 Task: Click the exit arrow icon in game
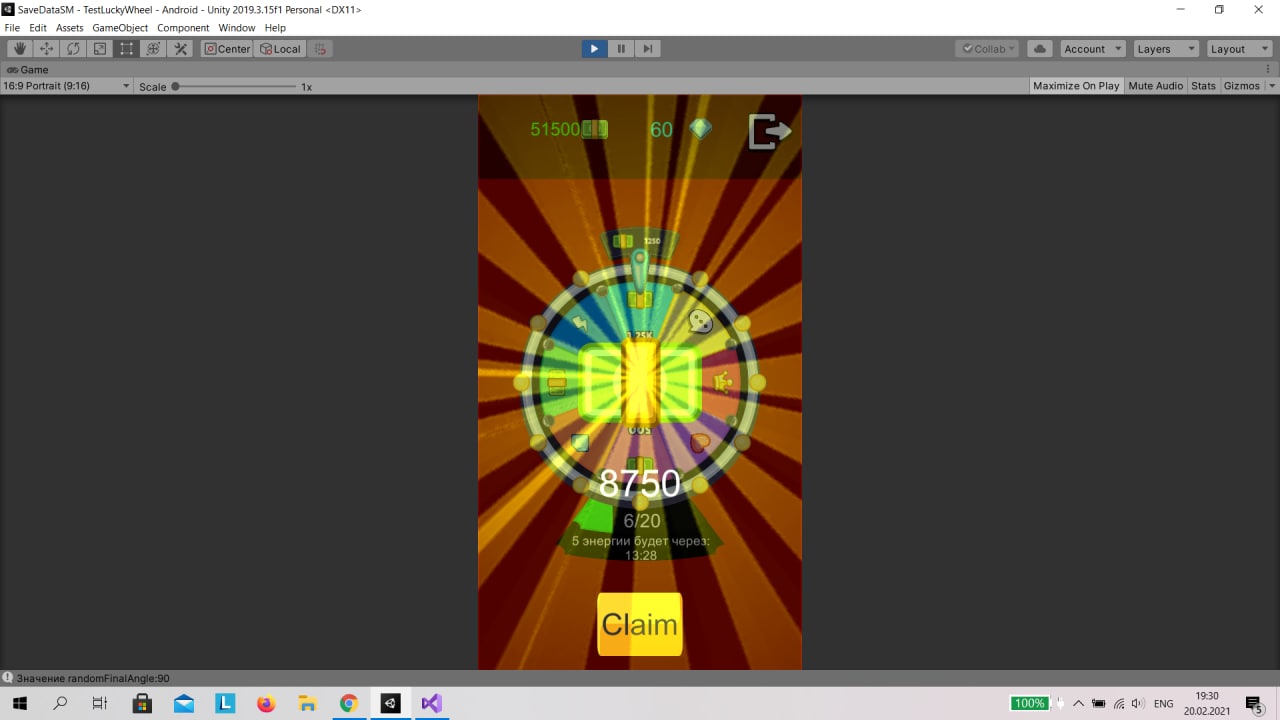(x=770, y=131)
